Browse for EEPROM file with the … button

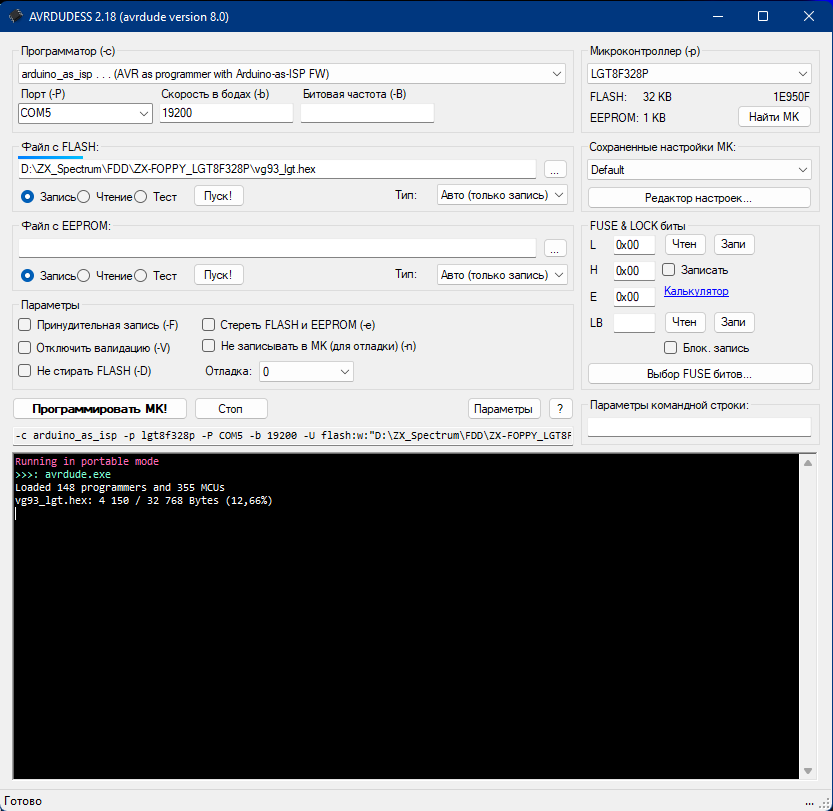(555, 249)
